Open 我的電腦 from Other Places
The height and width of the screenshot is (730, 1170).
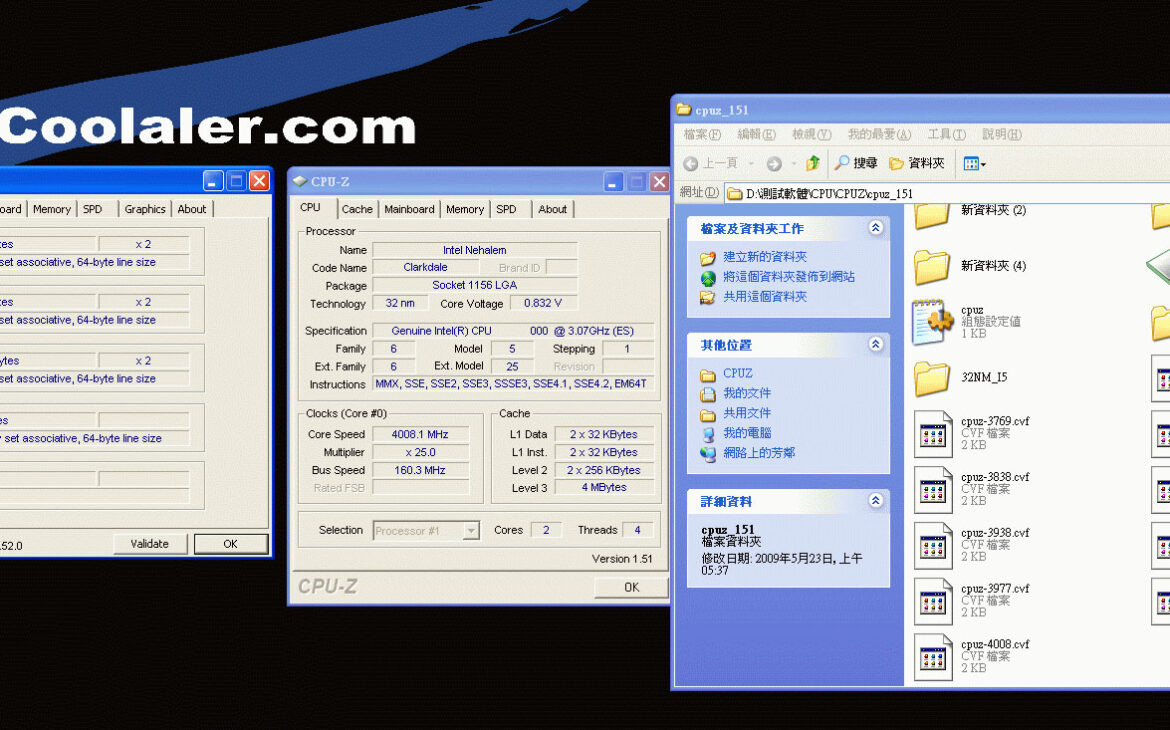pos(746,433)
